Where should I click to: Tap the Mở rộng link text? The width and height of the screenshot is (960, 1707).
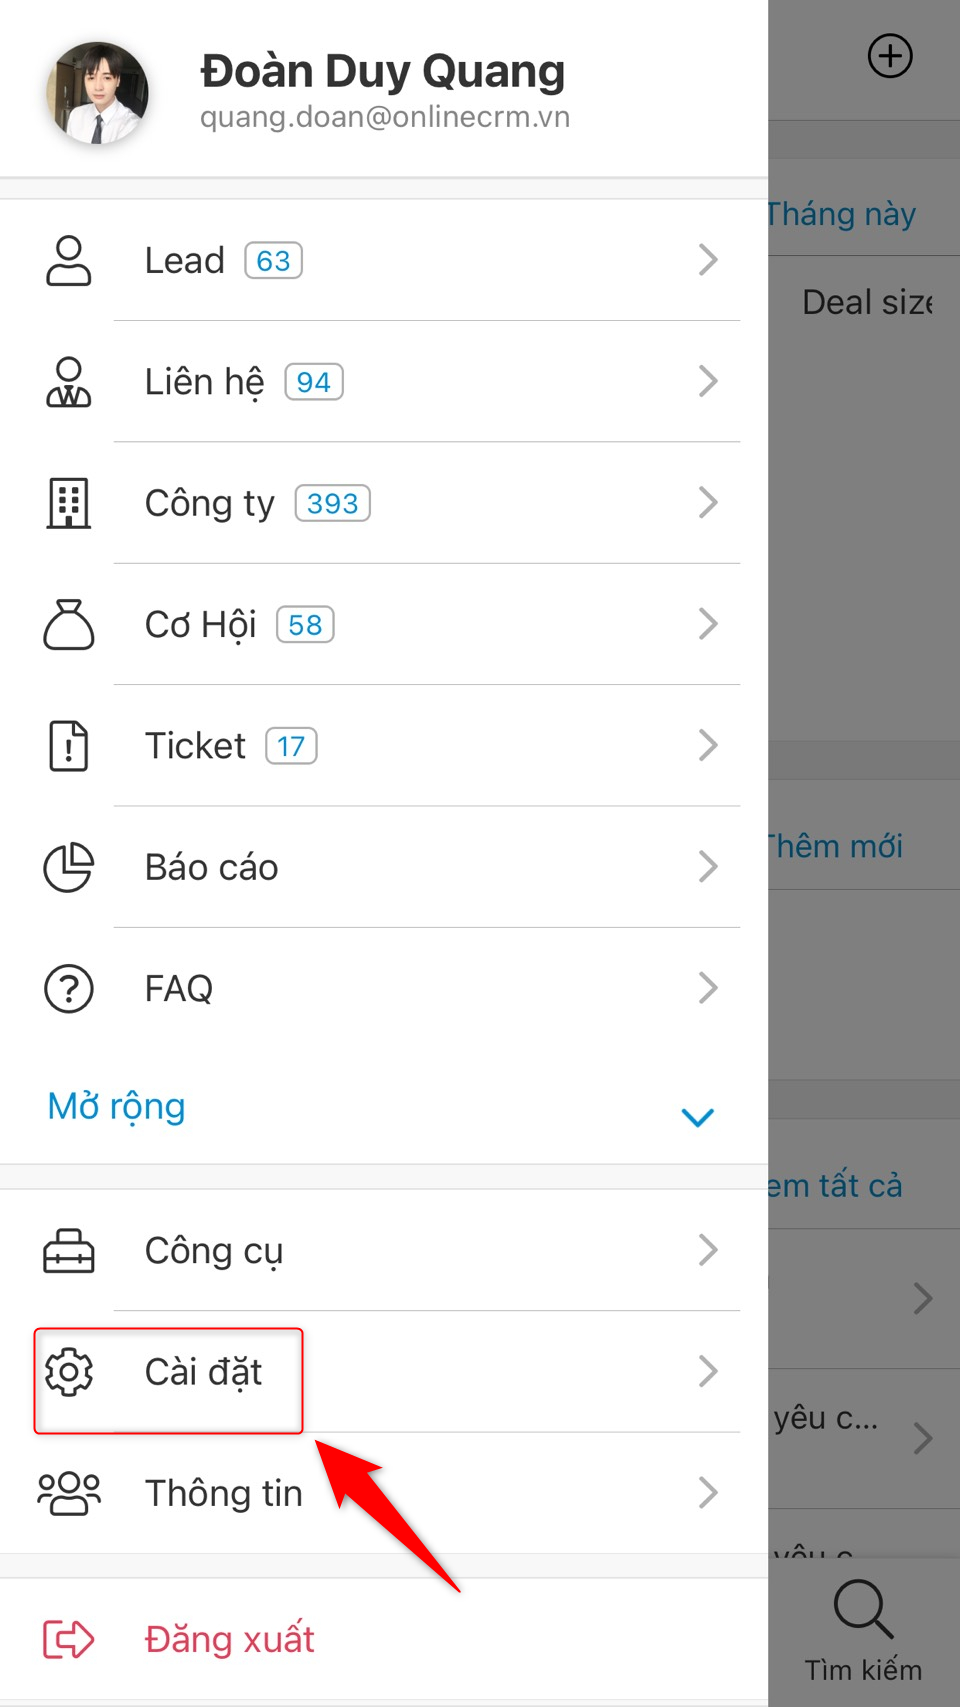[x=117, y=1107]
